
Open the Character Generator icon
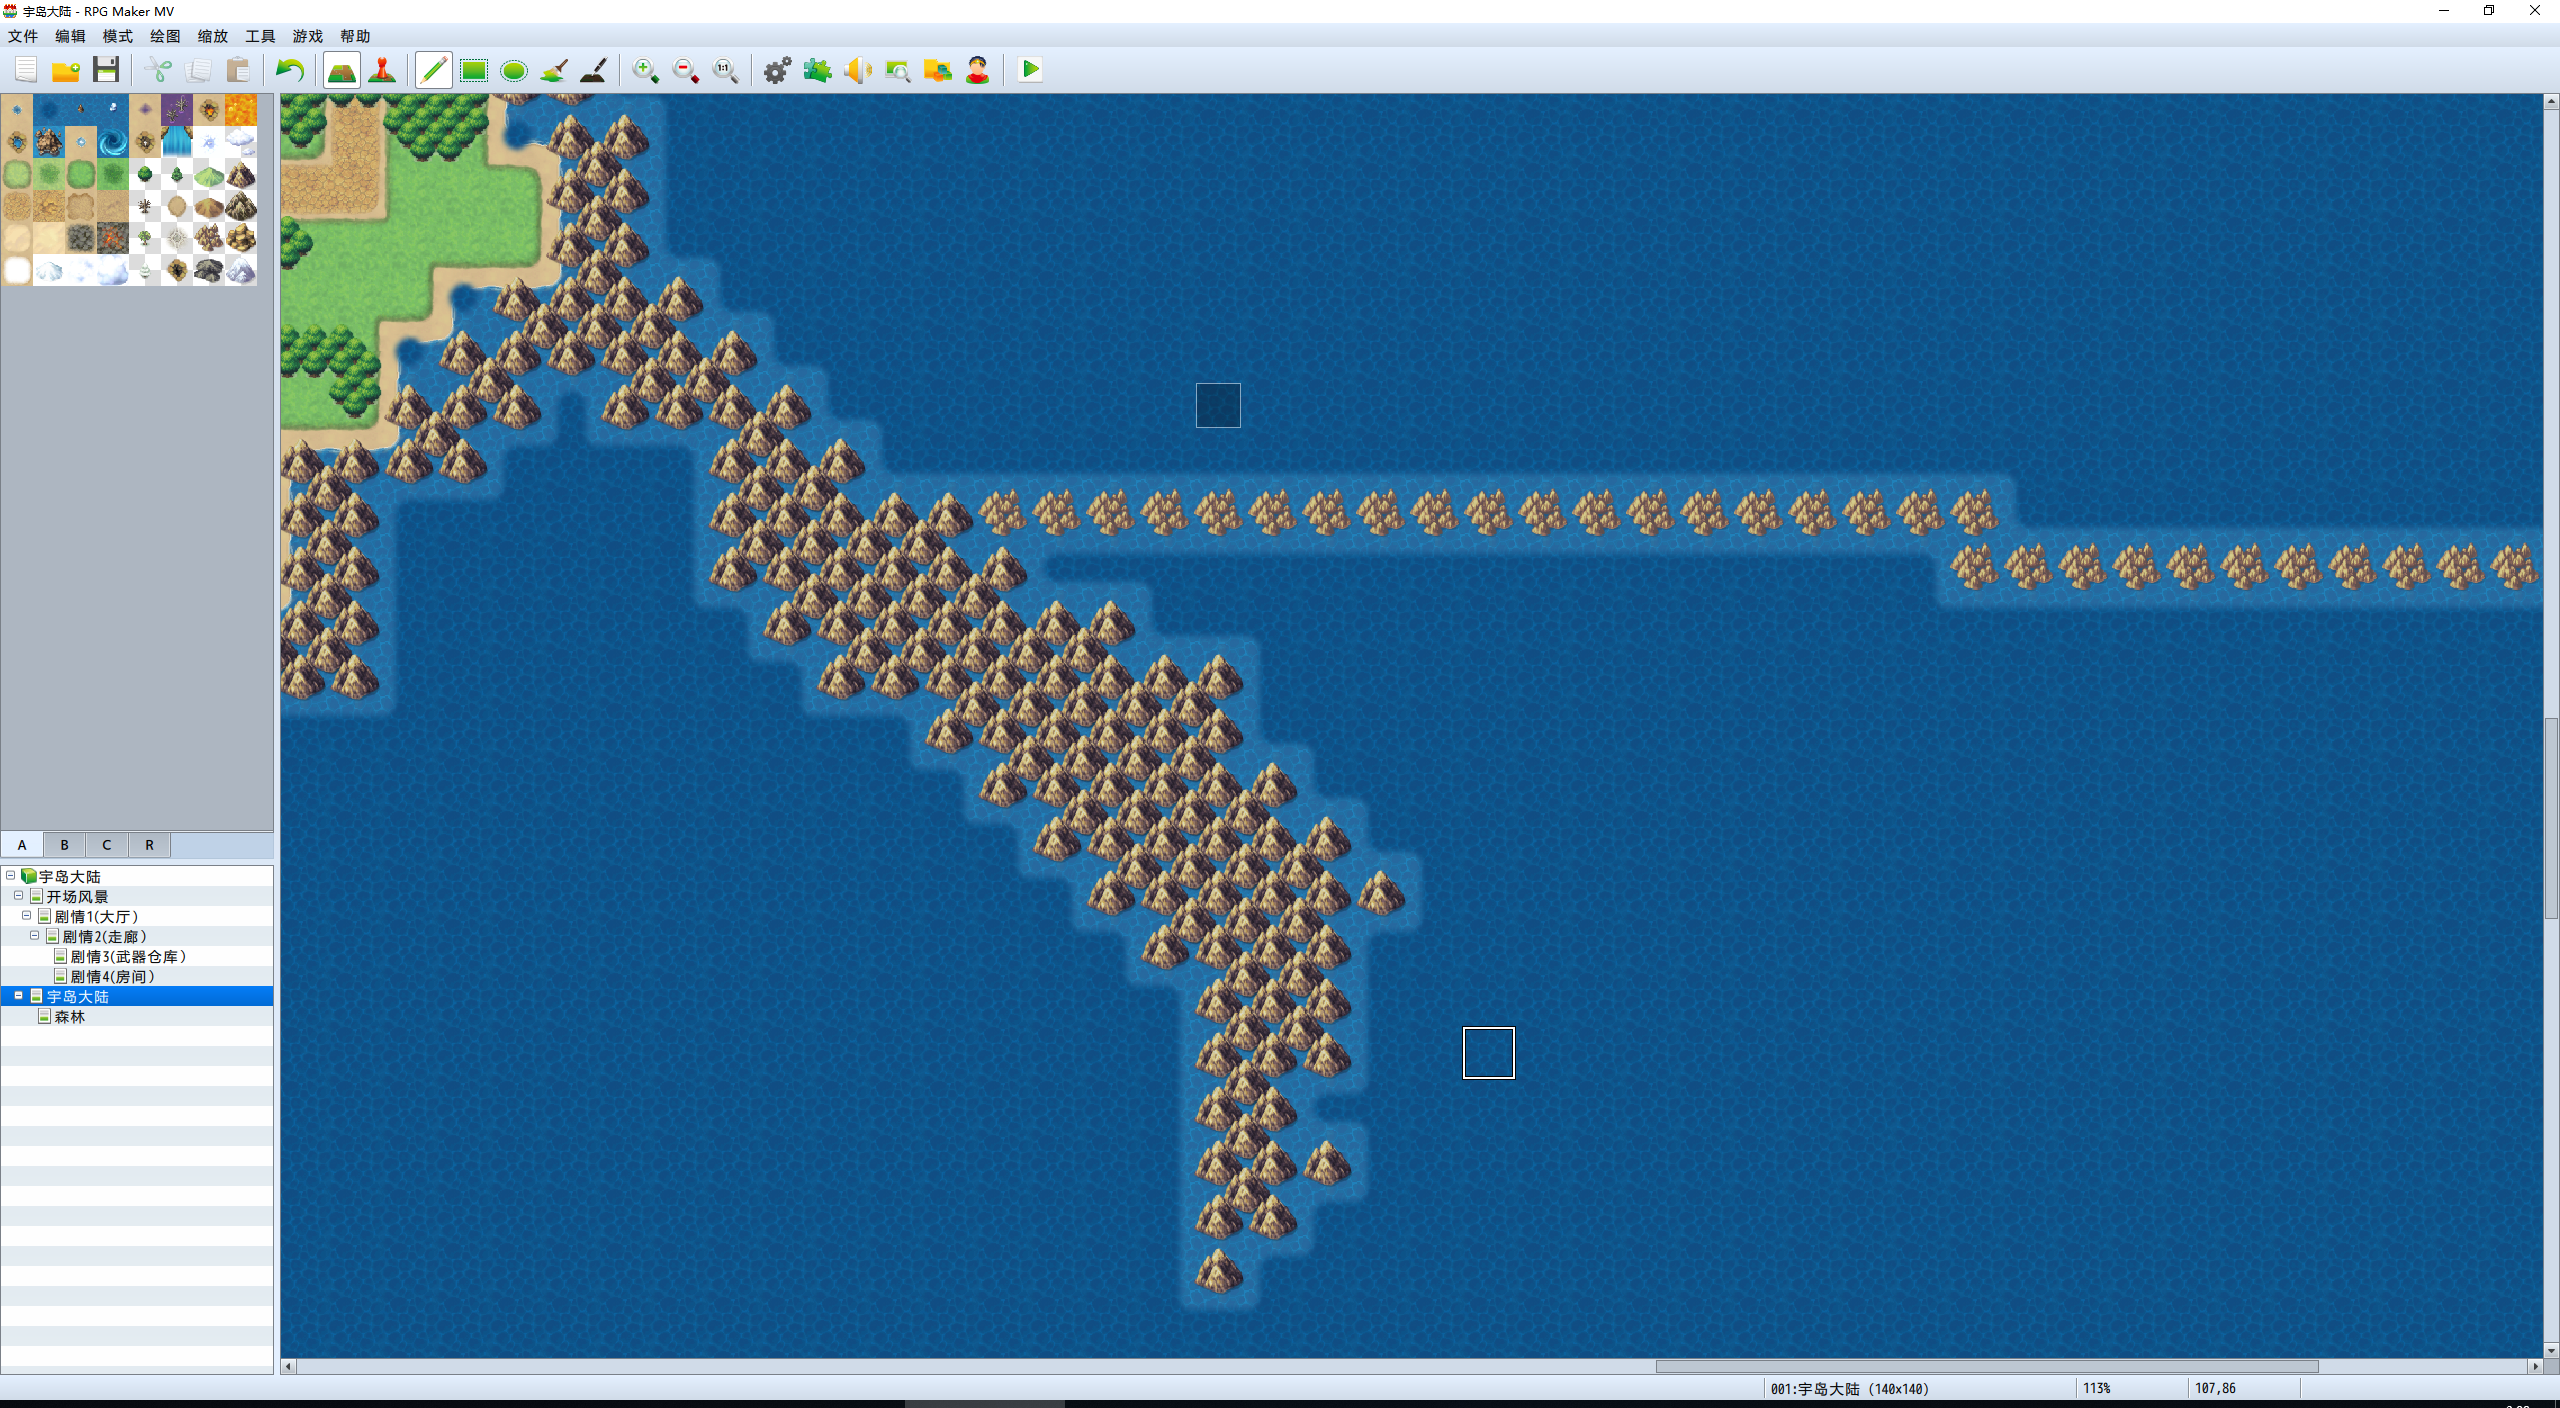[978, 70]
